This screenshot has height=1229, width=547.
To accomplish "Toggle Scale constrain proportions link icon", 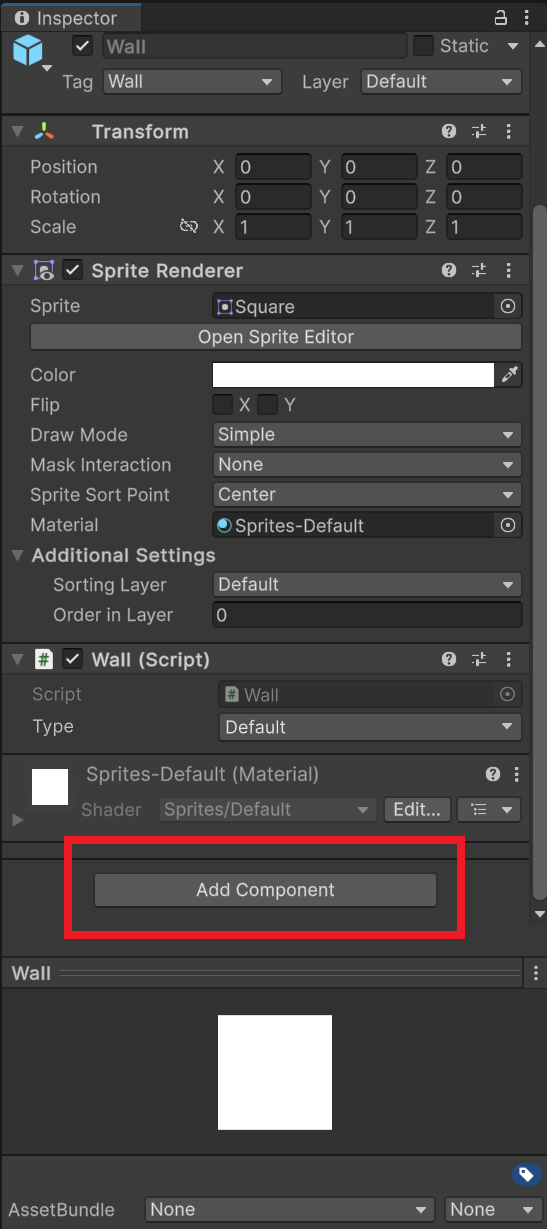I will pos(189,227).
